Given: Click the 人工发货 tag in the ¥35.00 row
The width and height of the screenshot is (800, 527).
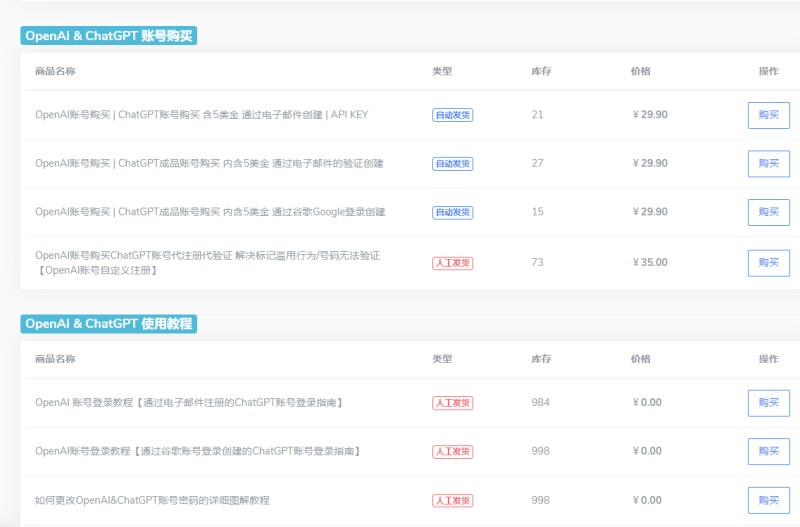Looking at the screenshot, I should pyautogui.click(x=453, y=263).
